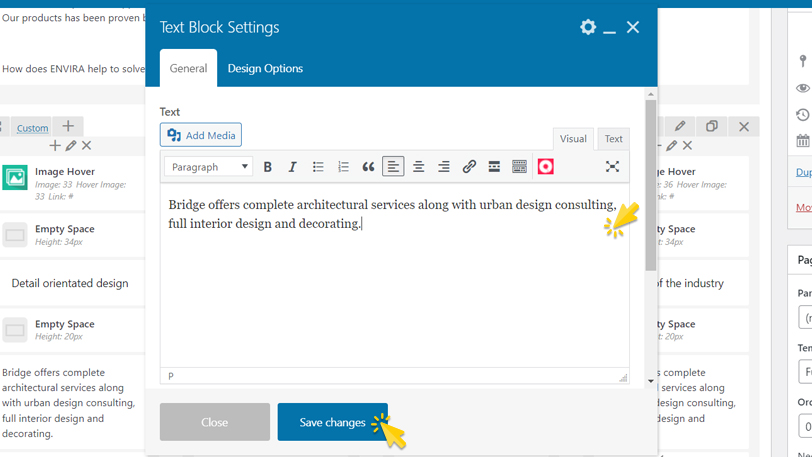The width and height of the screenshot is (812, 457).
Task: Insert a bulleted list
Action: coord(318,167)
